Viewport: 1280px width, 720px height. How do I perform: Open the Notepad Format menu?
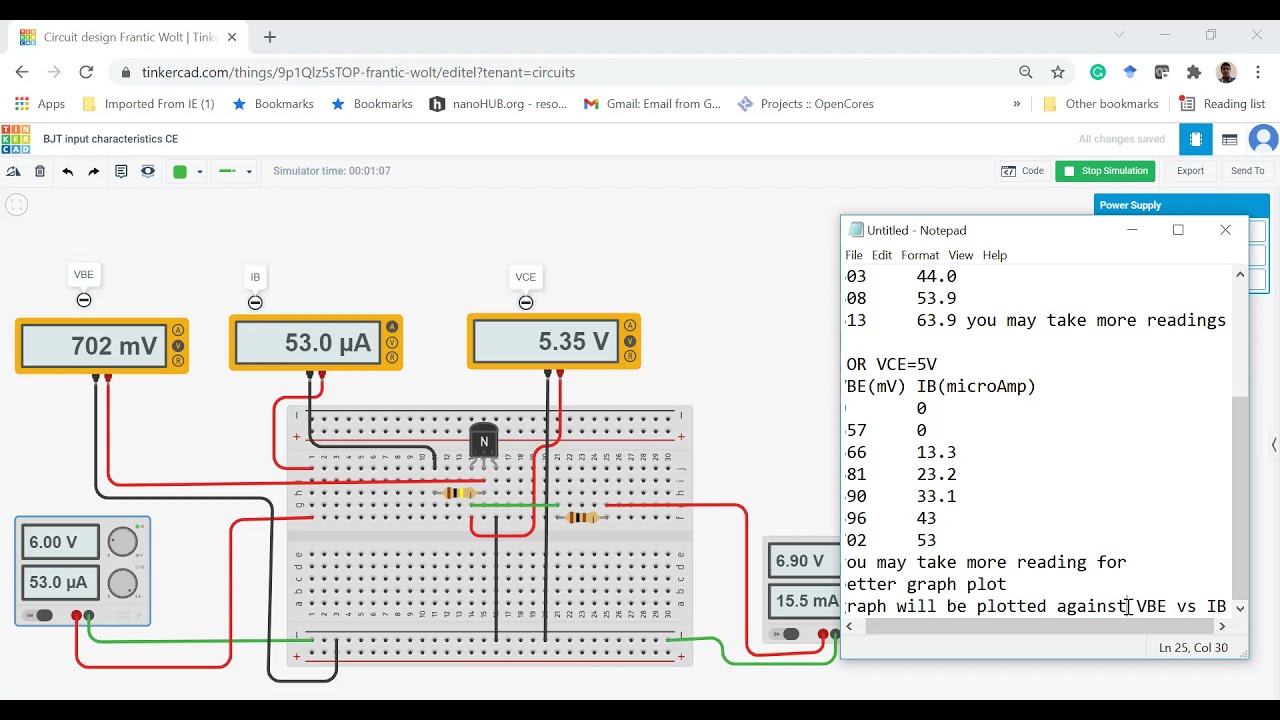(x=920, y=255)
